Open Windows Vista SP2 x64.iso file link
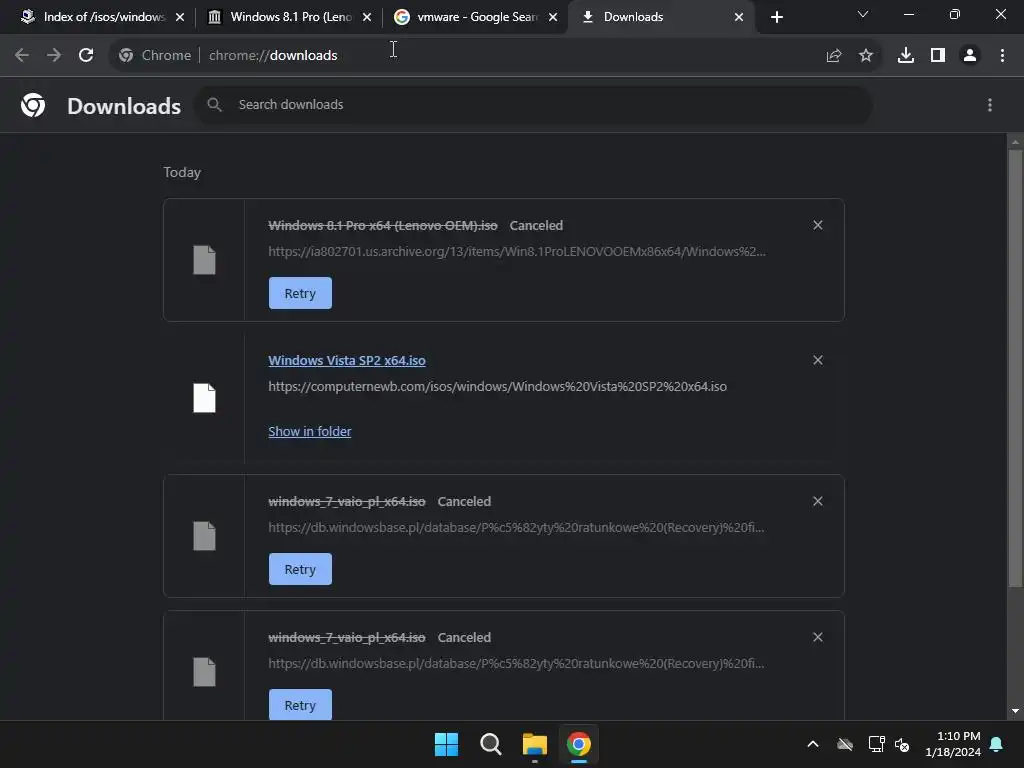Viewport: 1024px width, 768px height. [x=347, y=360]
